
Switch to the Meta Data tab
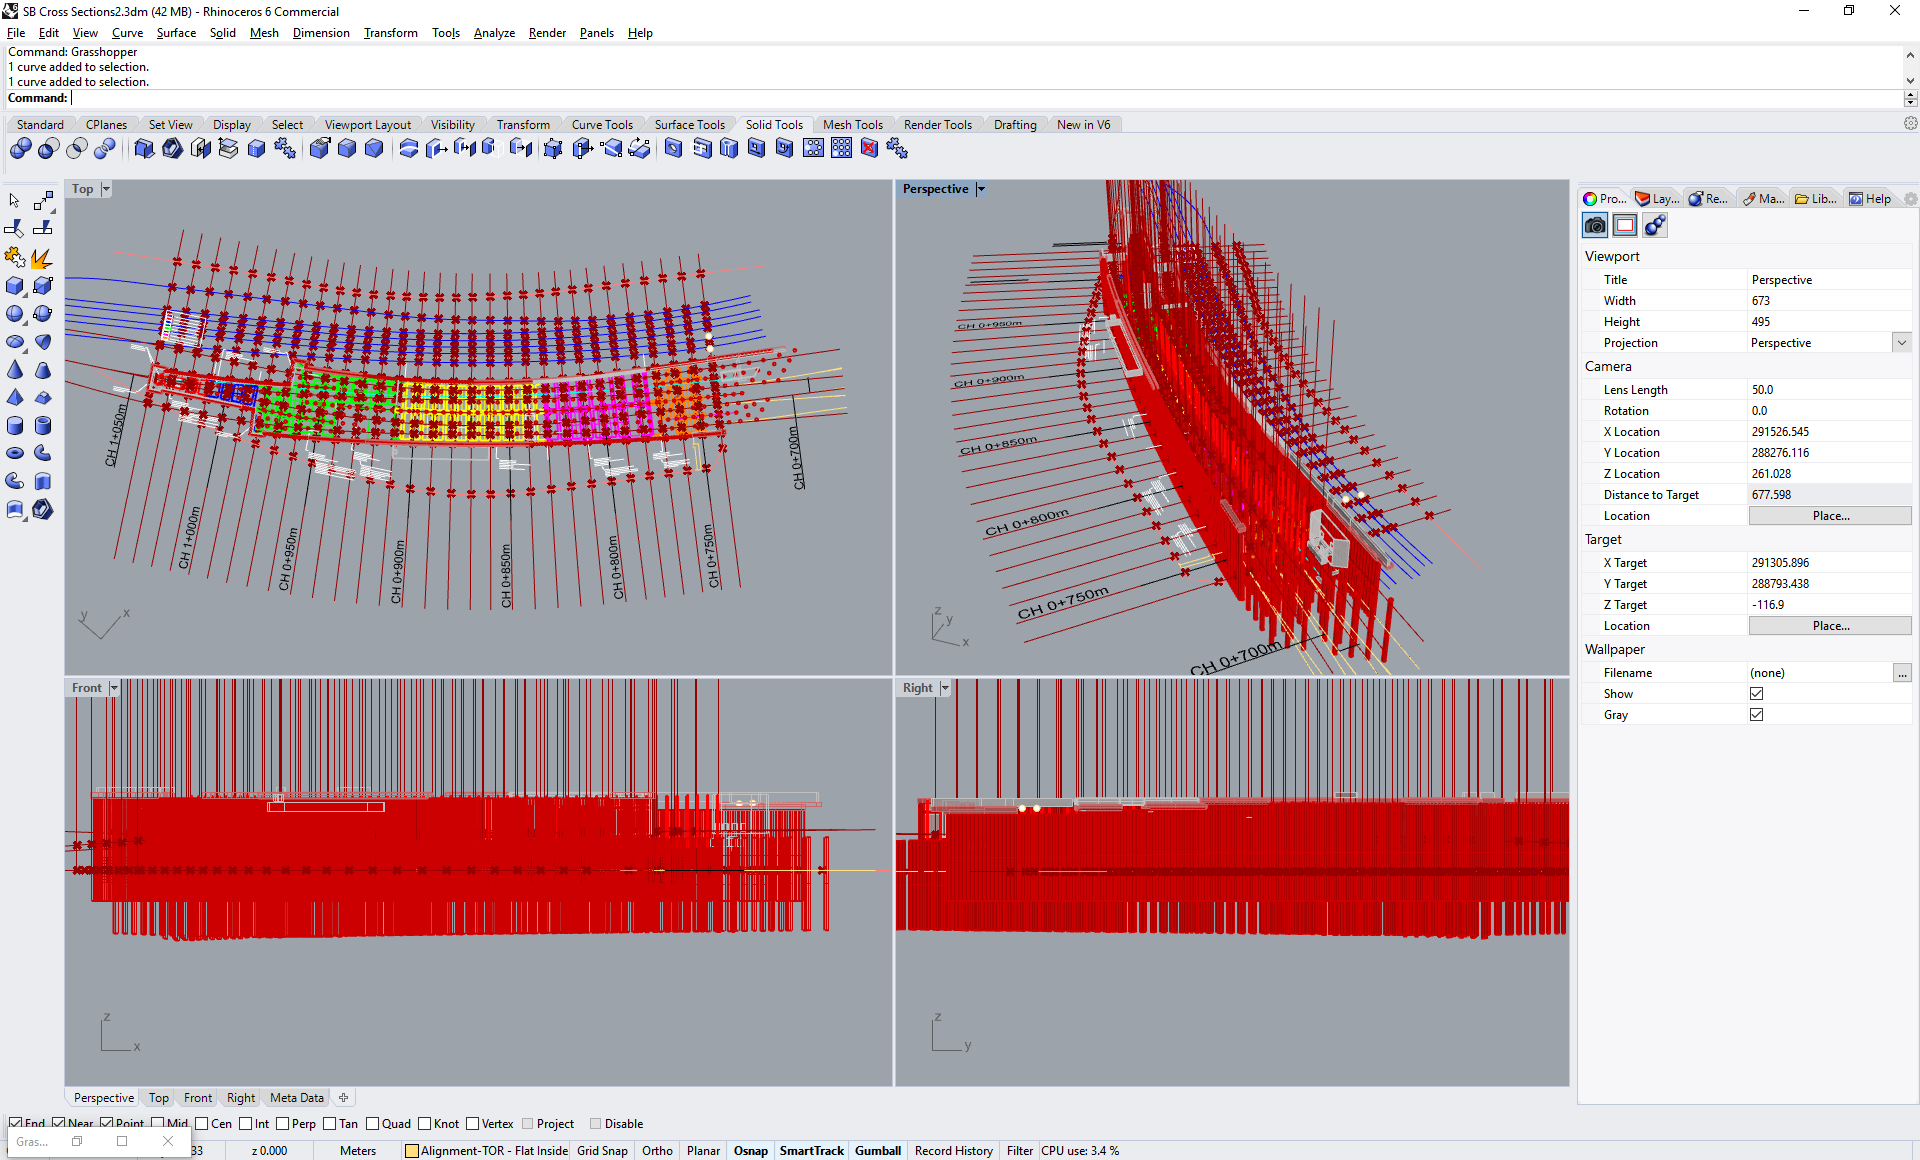[300, 1097]
